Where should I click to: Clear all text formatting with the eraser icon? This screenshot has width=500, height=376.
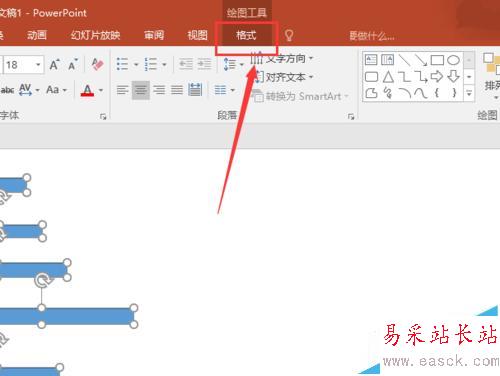point(97,64)
